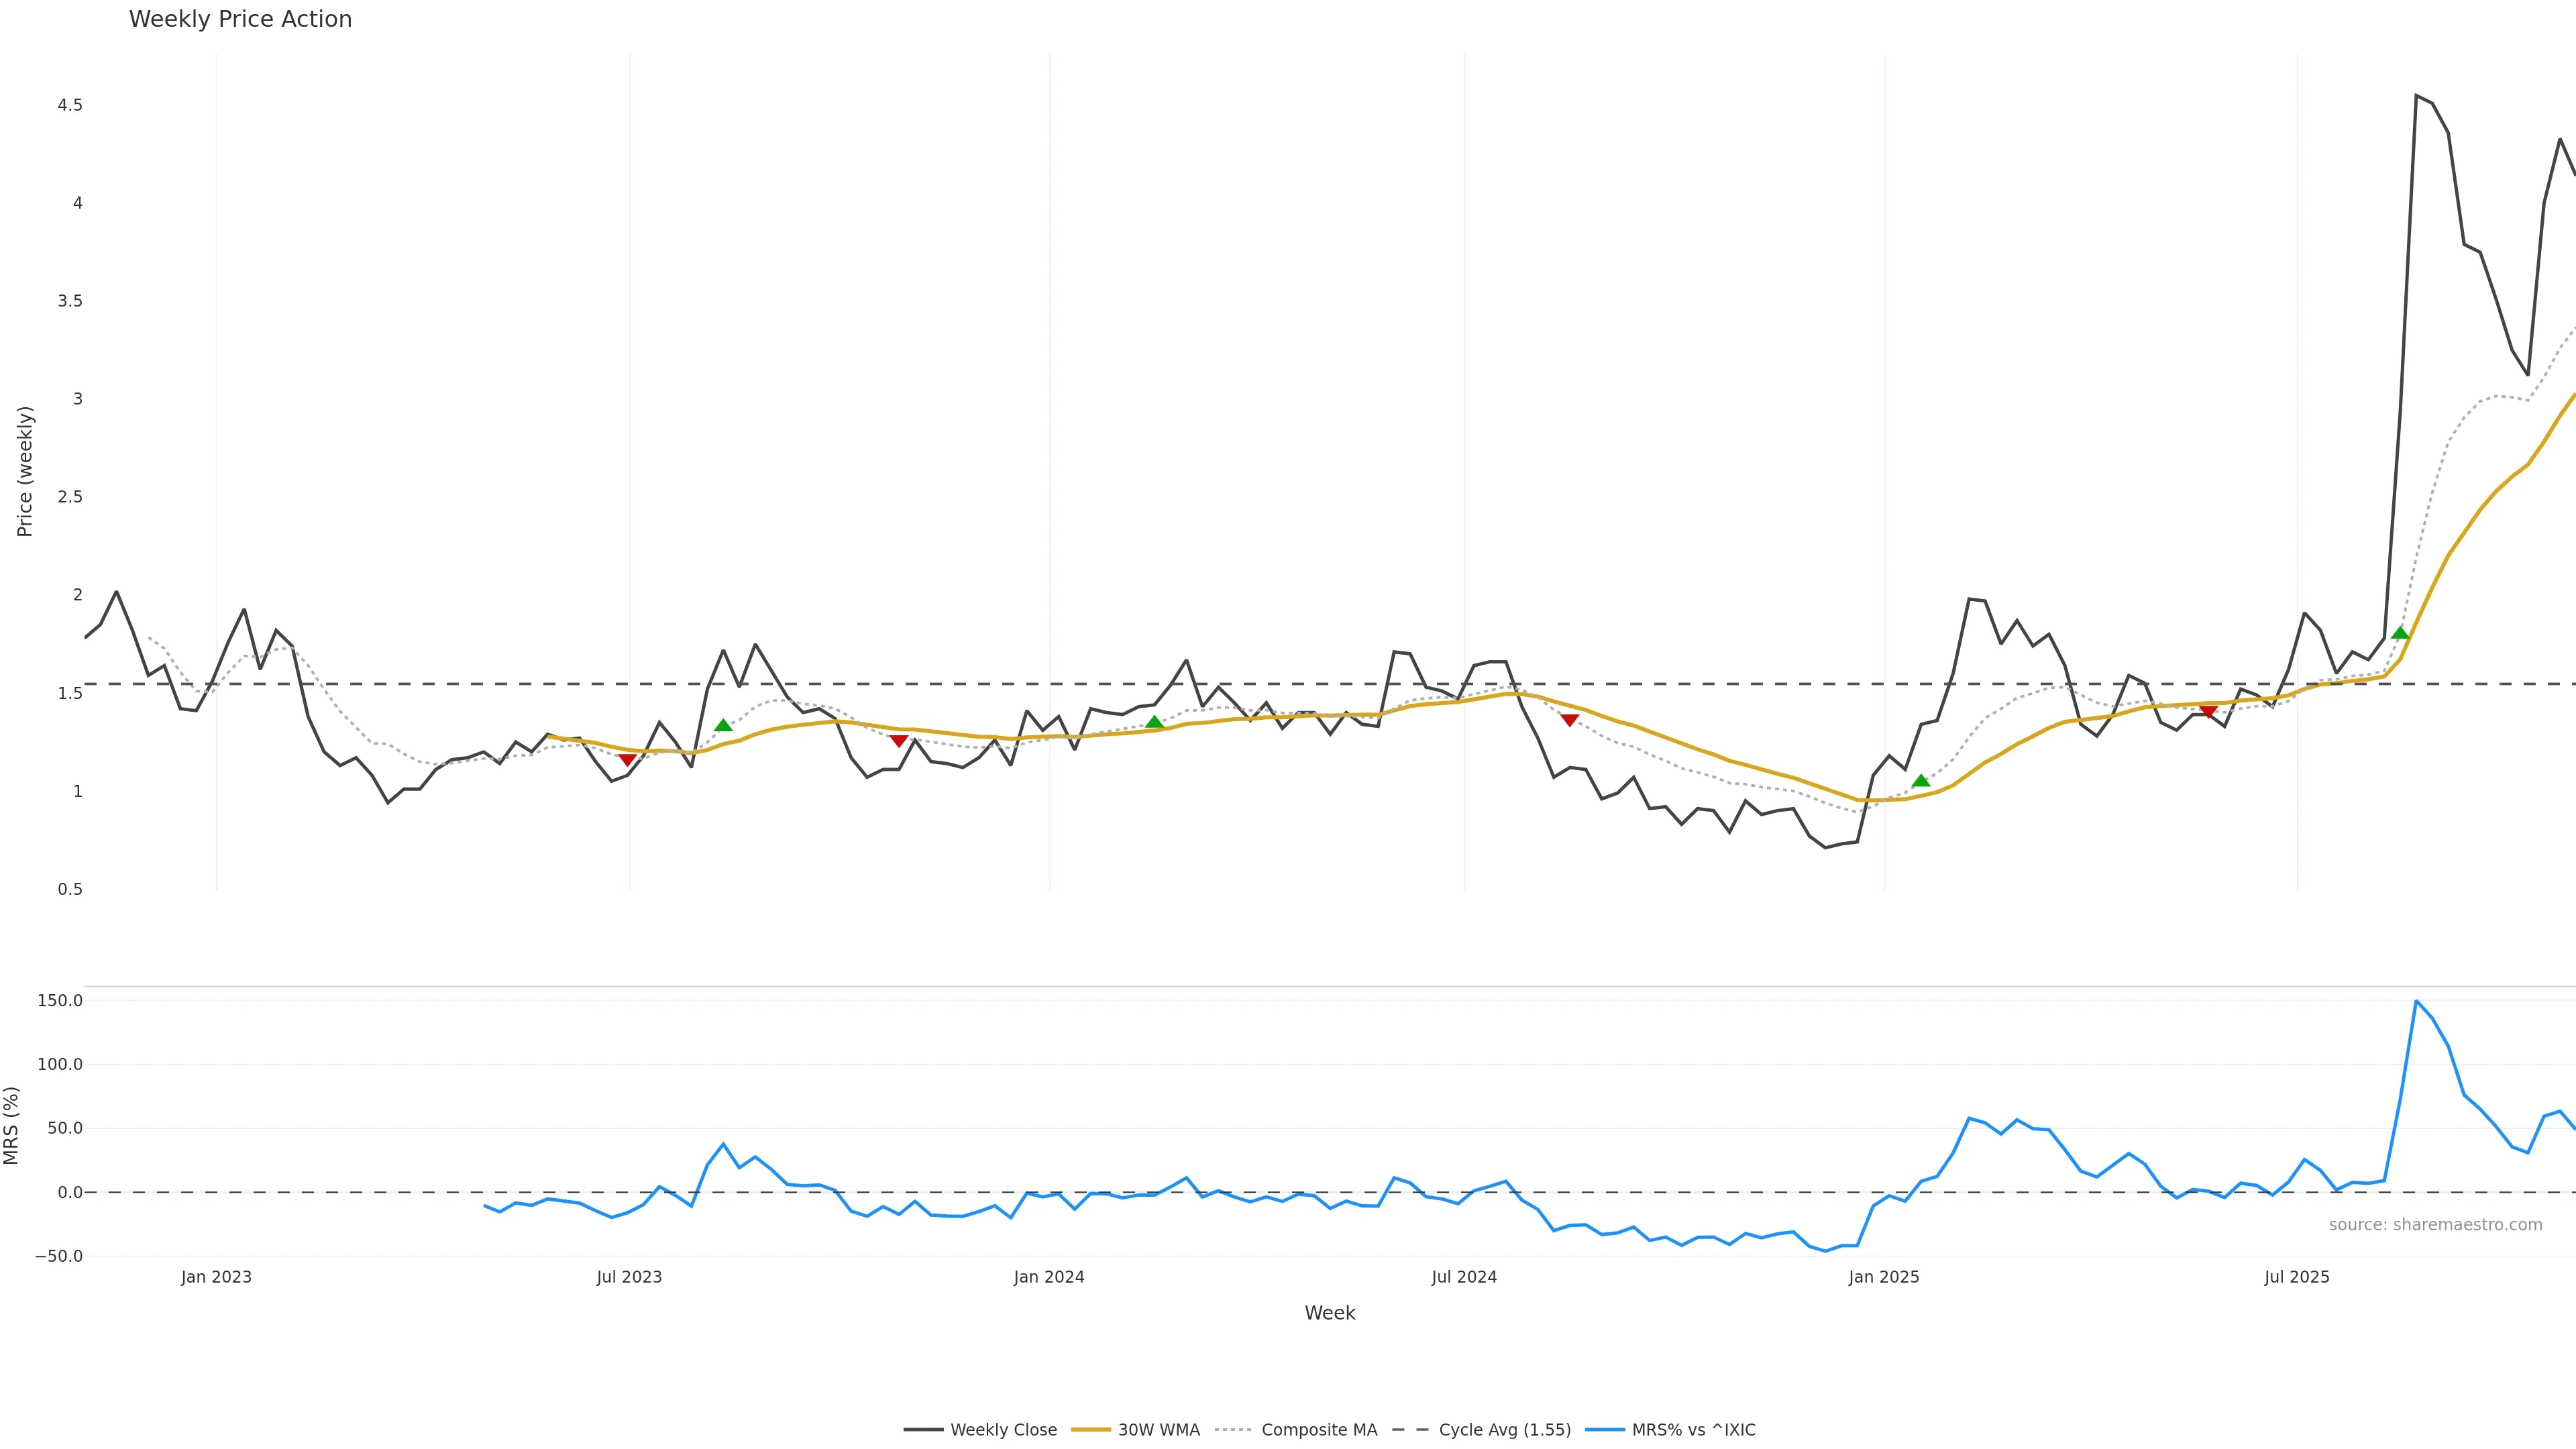This screenshot has height=1449, width=2576.
Task: Click the green up triangle near Jan 2025
Action: 1920,780
